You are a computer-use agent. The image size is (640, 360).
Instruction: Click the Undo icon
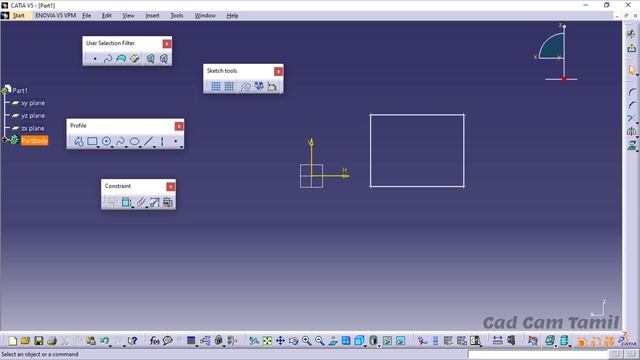(x=104, y=341)
